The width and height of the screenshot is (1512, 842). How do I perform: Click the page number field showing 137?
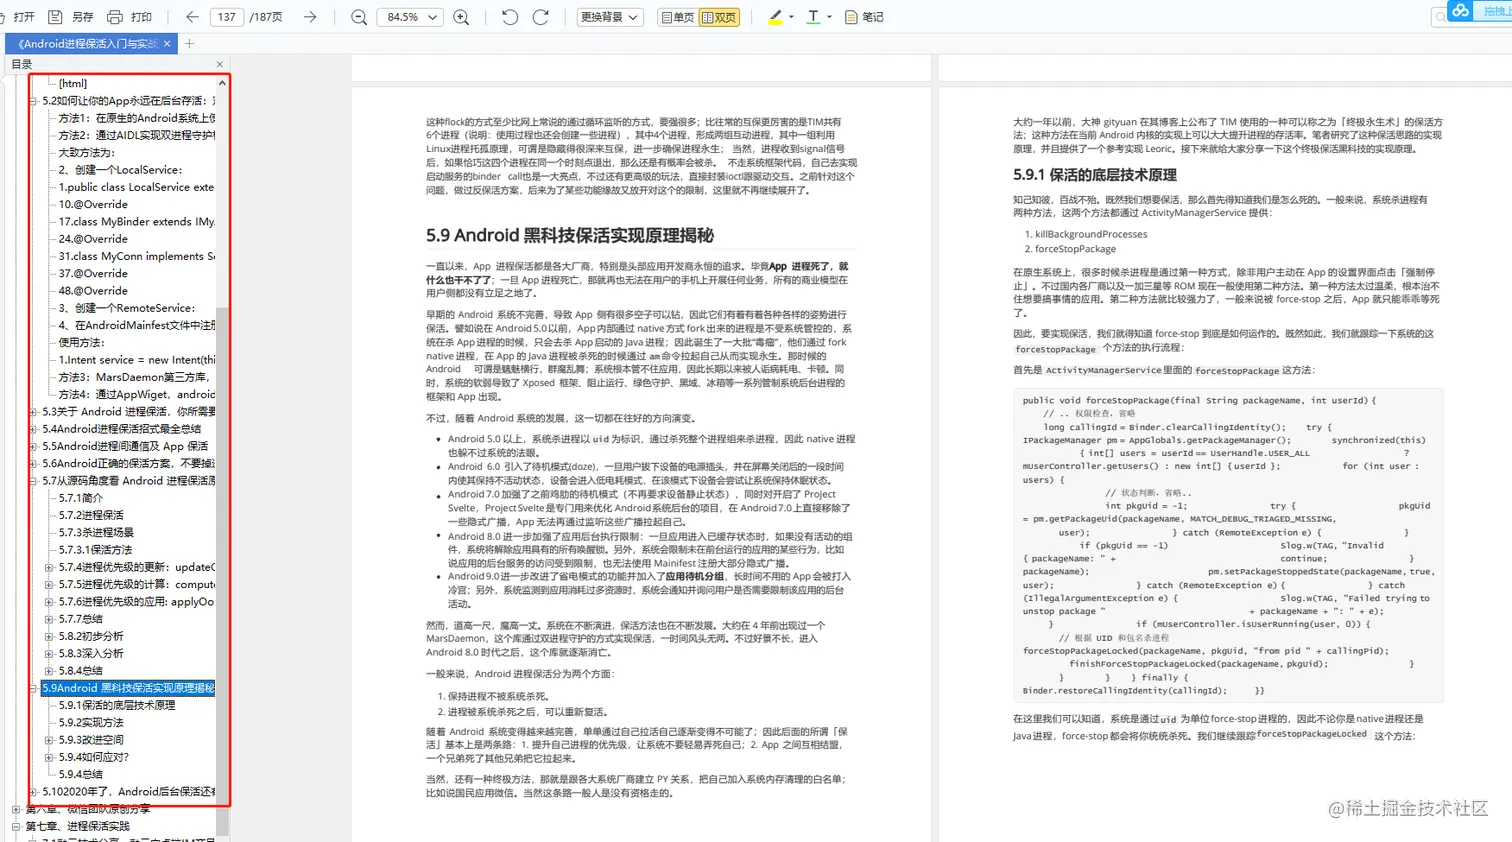coord(227,17)
